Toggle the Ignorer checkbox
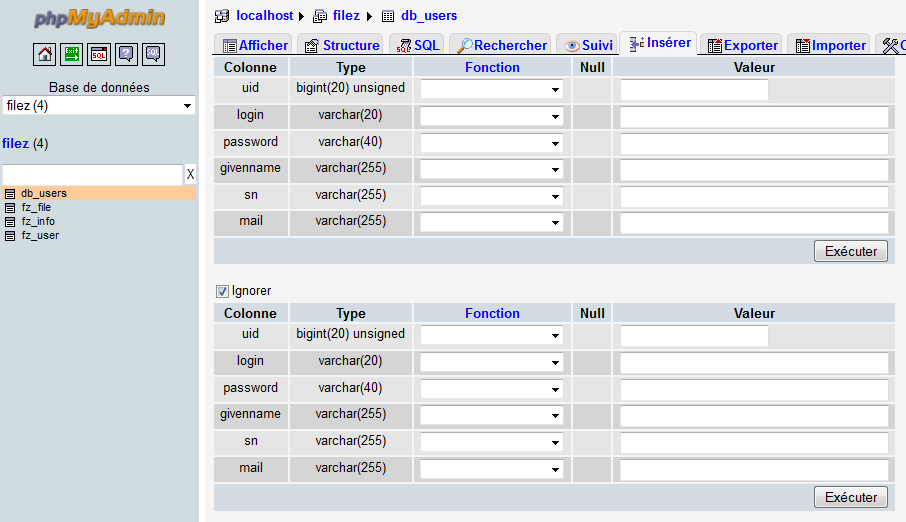Viewport: 906px width, 522px height. [222, 291]
